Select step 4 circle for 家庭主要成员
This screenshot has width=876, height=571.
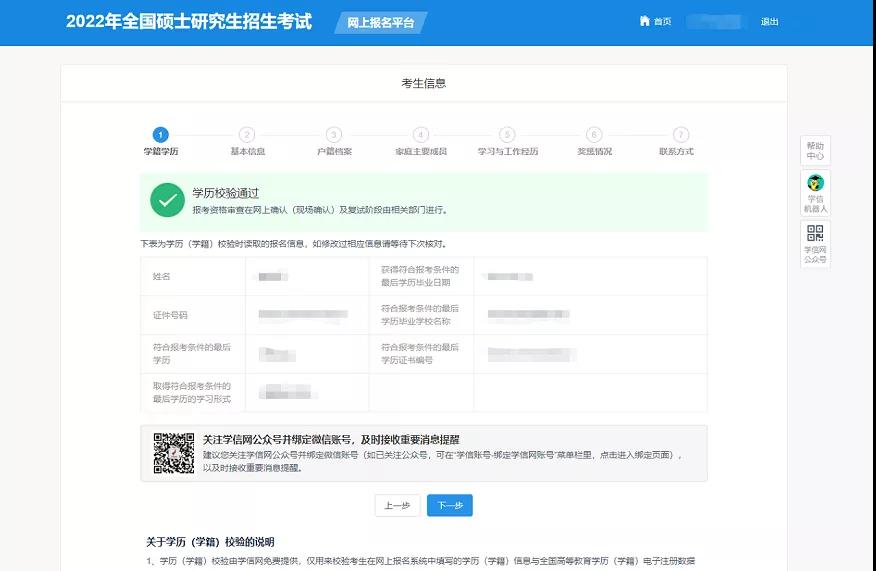(421, 135)
